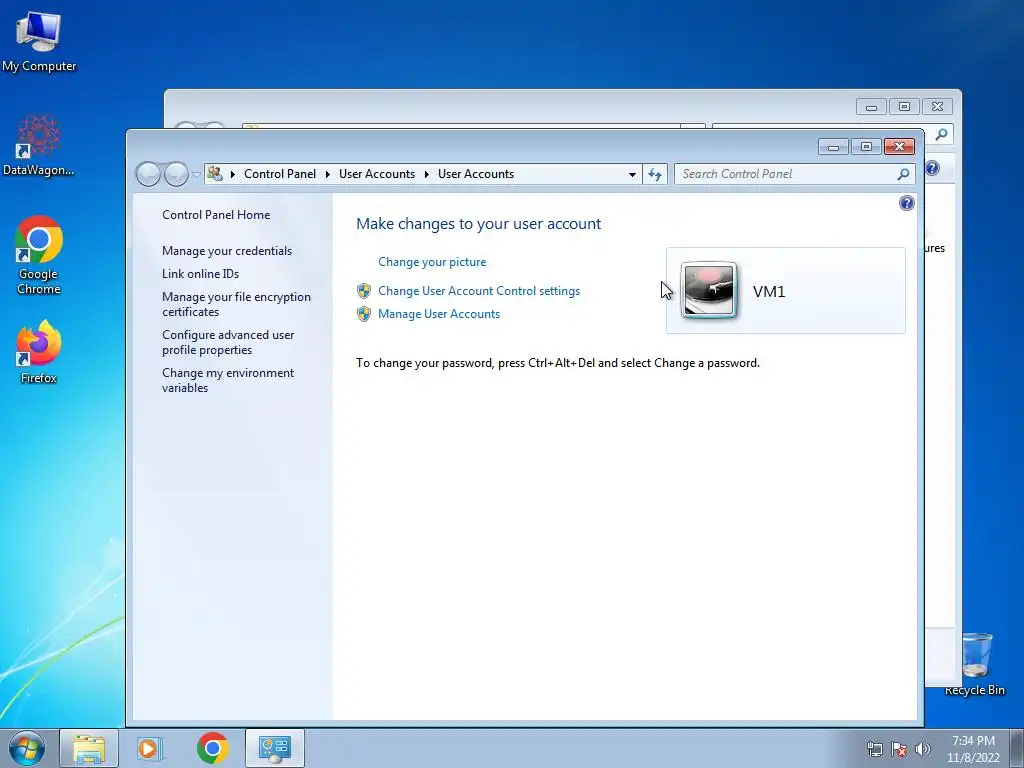Open Link online IDs
1024x768 pixels.
tap(200, 274)
